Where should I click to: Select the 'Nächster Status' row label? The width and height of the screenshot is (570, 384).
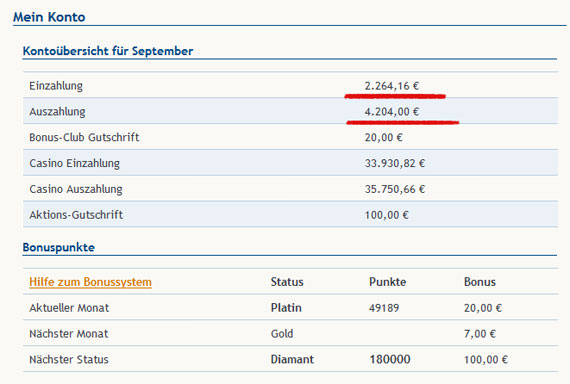click(x=69, y=360)
